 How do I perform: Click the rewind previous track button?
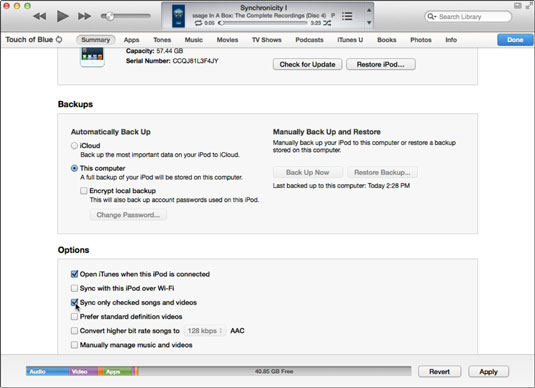[x=40, y=16]
